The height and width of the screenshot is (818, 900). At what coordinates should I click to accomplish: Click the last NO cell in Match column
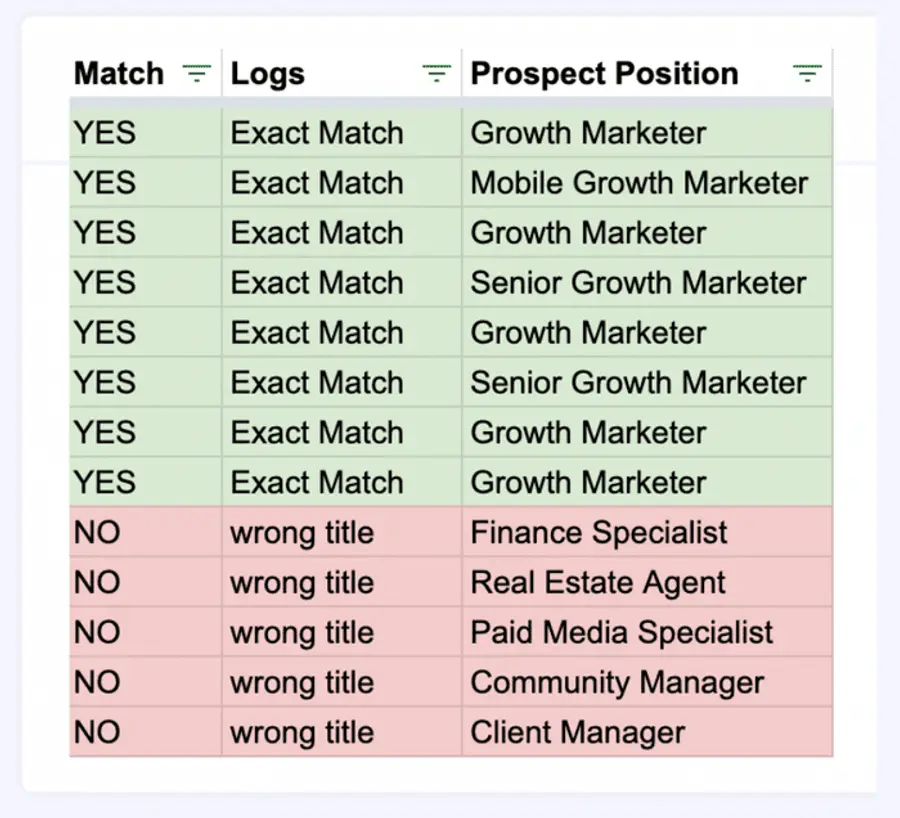point(146,732)
